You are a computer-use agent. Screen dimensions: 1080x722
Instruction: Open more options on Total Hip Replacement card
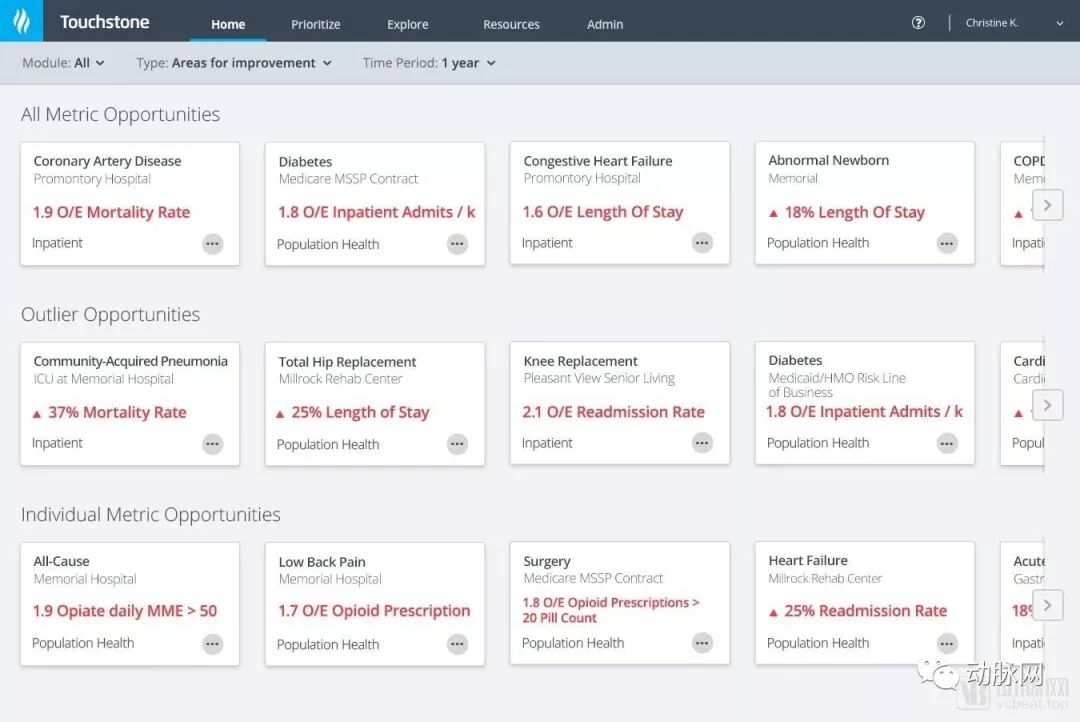point(457,444)
